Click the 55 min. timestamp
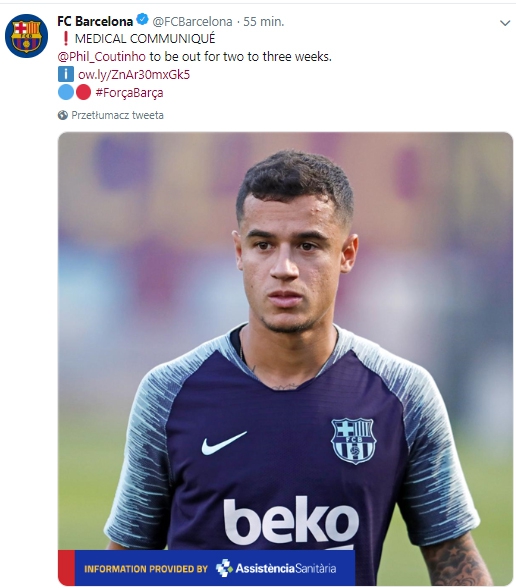The height and width of the screenshot is (588, 516). coord(264,22)
